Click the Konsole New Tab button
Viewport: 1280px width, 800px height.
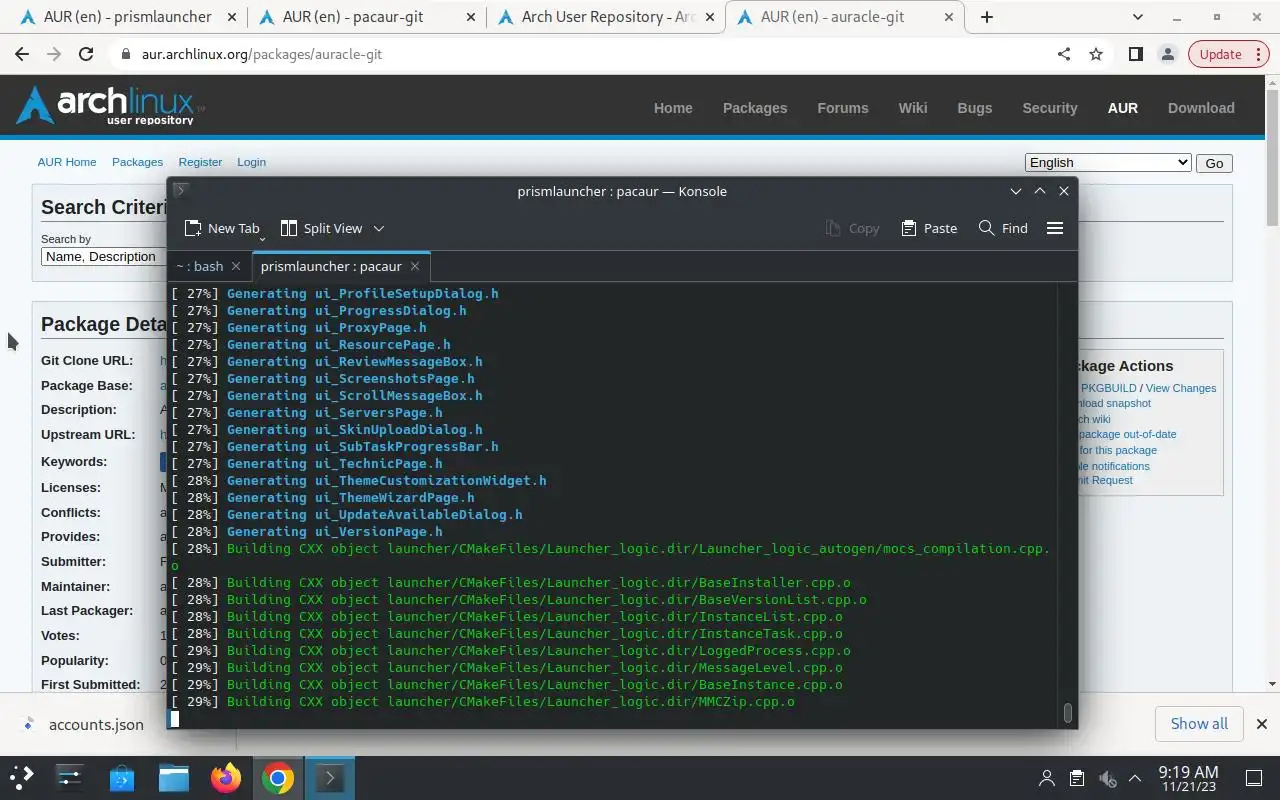(221, 228)
